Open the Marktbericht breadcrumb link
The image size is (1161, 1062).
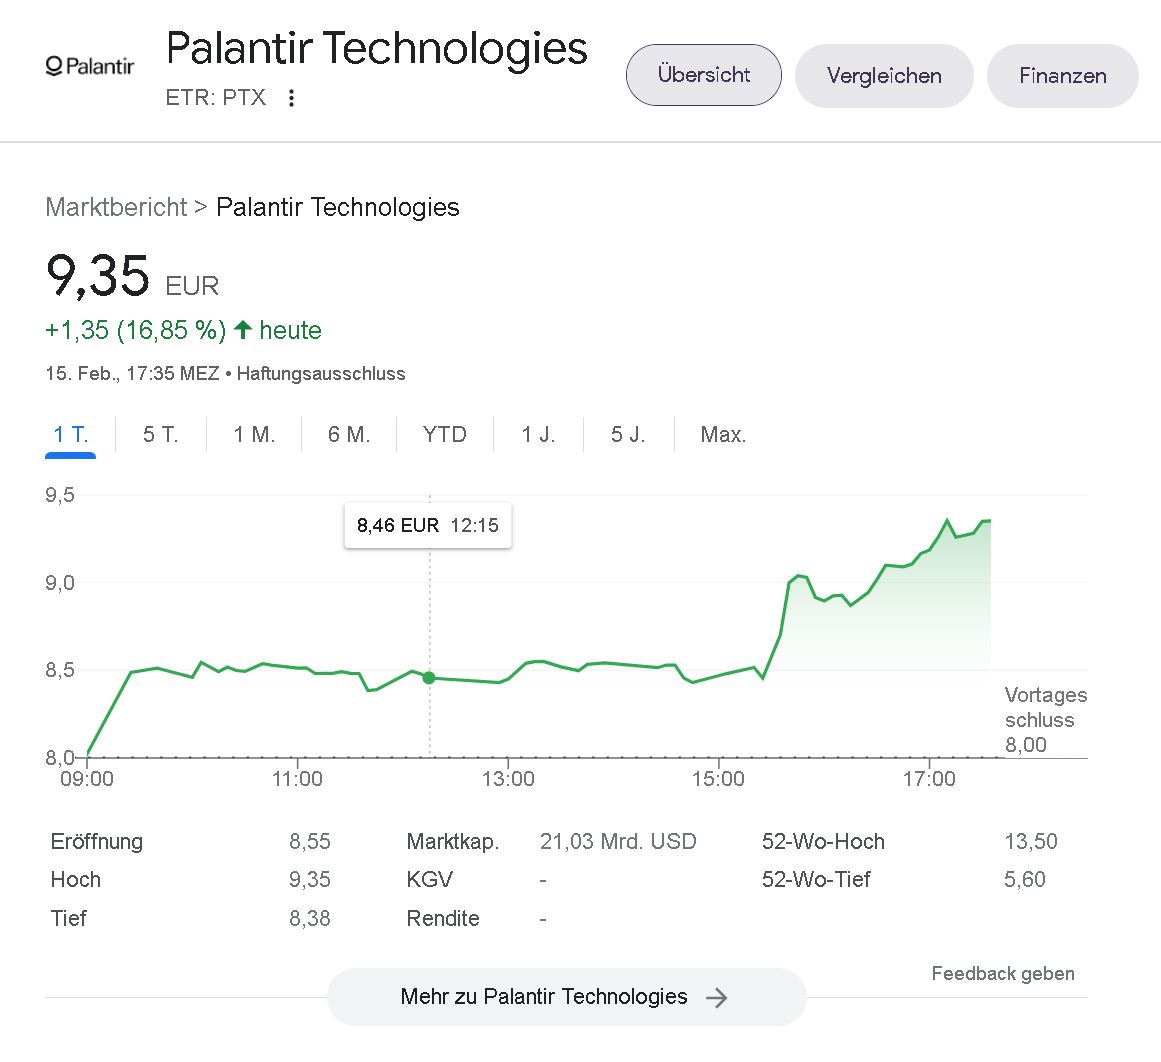pos(116,207)
